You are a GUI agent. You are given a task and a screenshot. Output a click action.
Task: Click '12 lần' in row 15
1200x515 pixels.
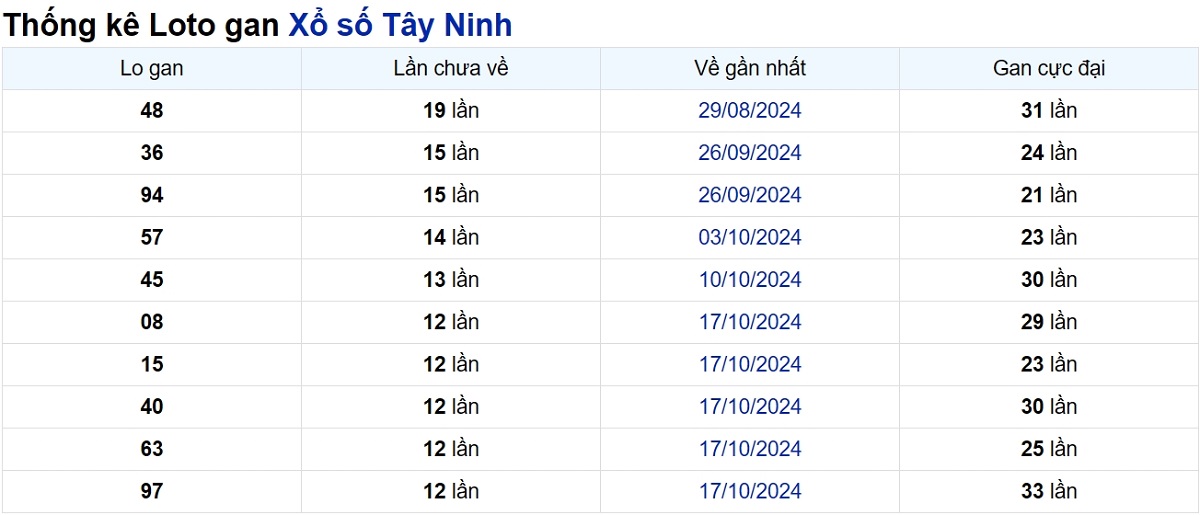[x=451, y=365]
